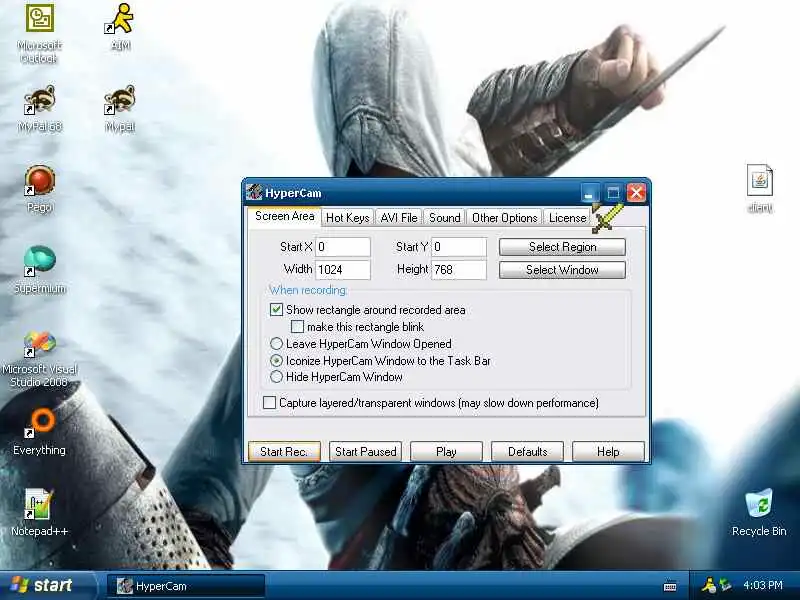800x600 pixels.
Task: Click the HyperCam title bar icon
Action: (x=254, y=193)
